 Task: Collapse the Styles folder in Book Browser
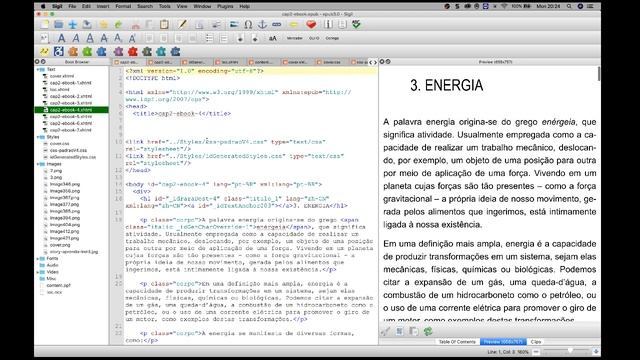pos(38,137)
